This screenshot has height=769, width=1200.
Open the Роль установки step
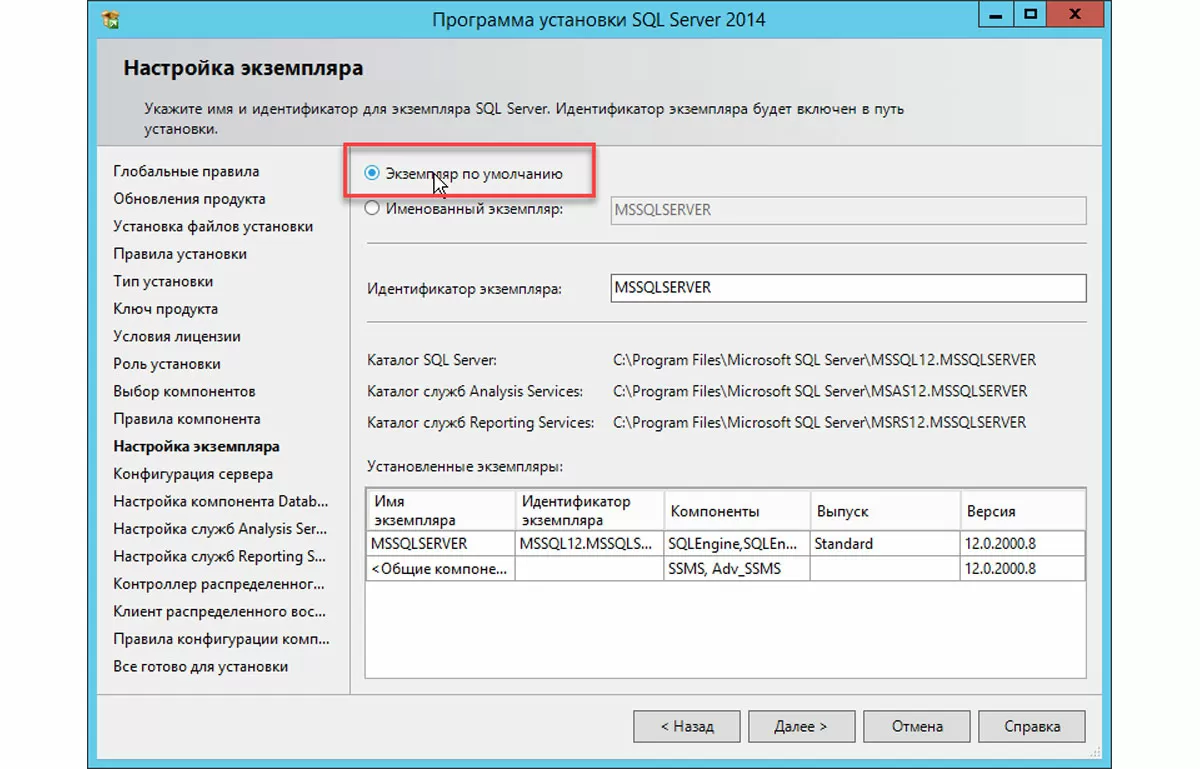(x=167, y=364)
